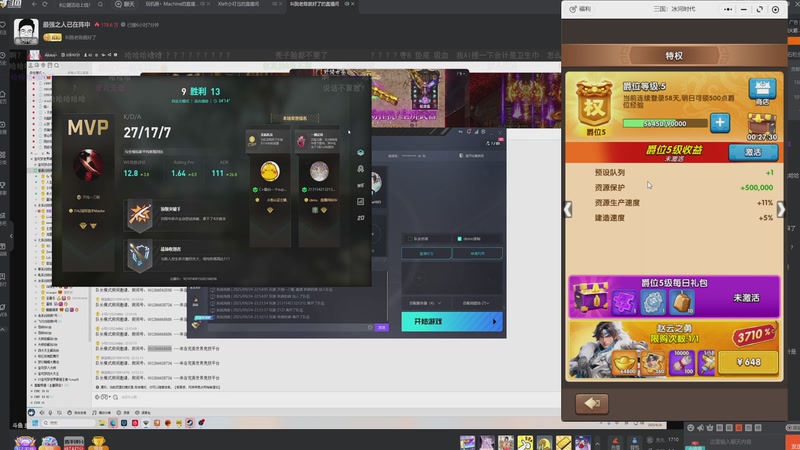Expand the gift bar with up chevron
The height and width of the screenshot is (450, 800).
click(x=597, y=443)
